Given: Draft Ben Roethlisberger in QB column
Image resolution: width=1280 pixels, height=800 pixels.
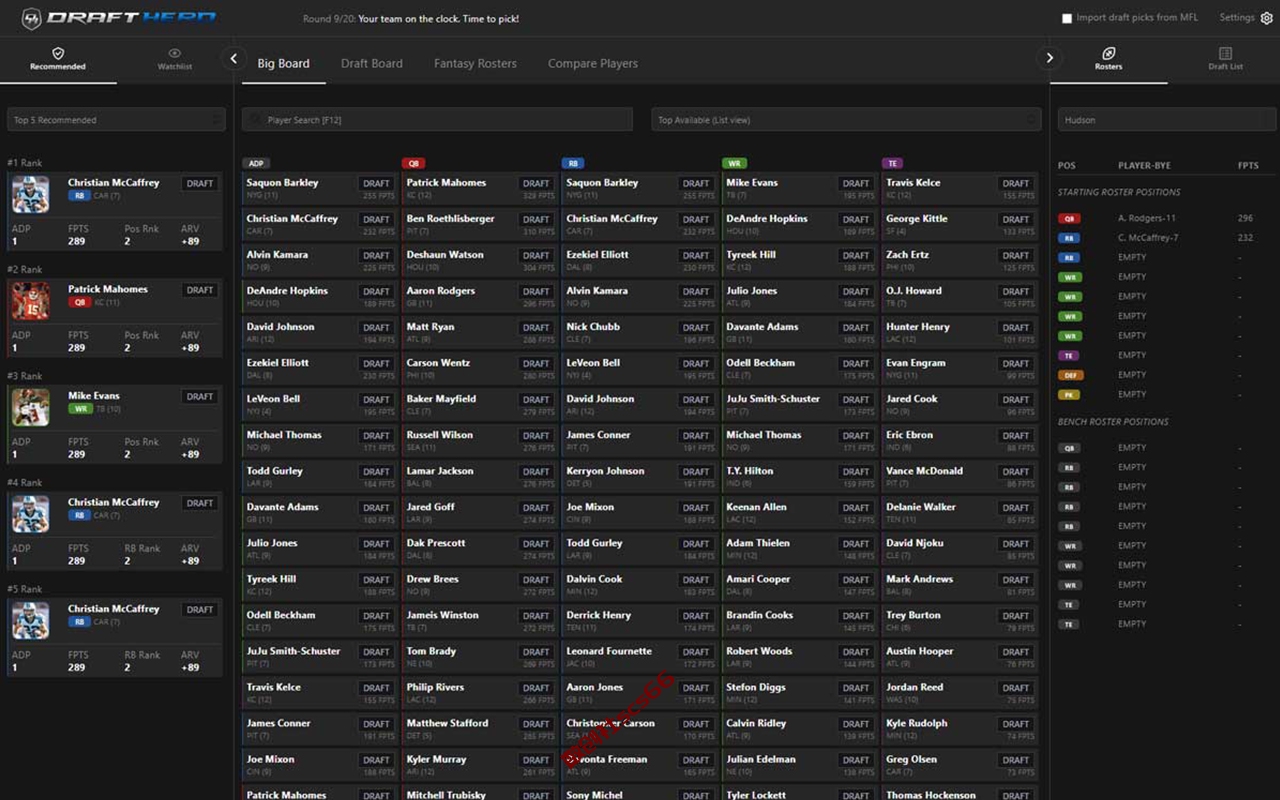Looking at the screenshot, I should pos(536,220).
